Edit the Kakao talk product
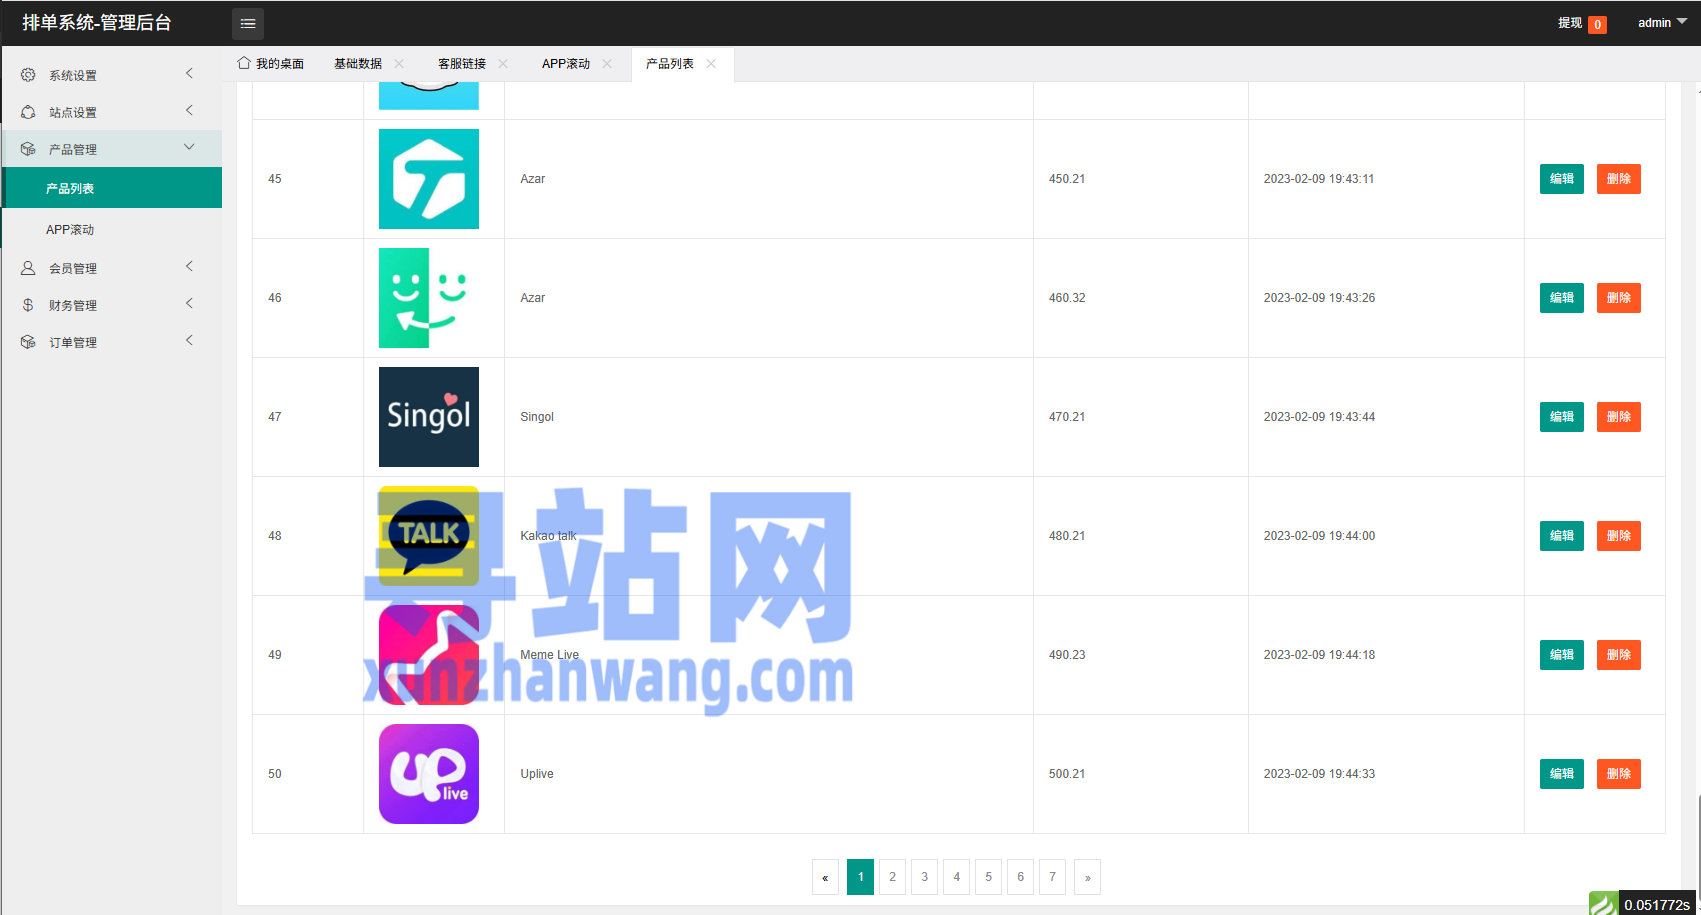Viewport: 1701px width, 915px height. coord(1562,536)
